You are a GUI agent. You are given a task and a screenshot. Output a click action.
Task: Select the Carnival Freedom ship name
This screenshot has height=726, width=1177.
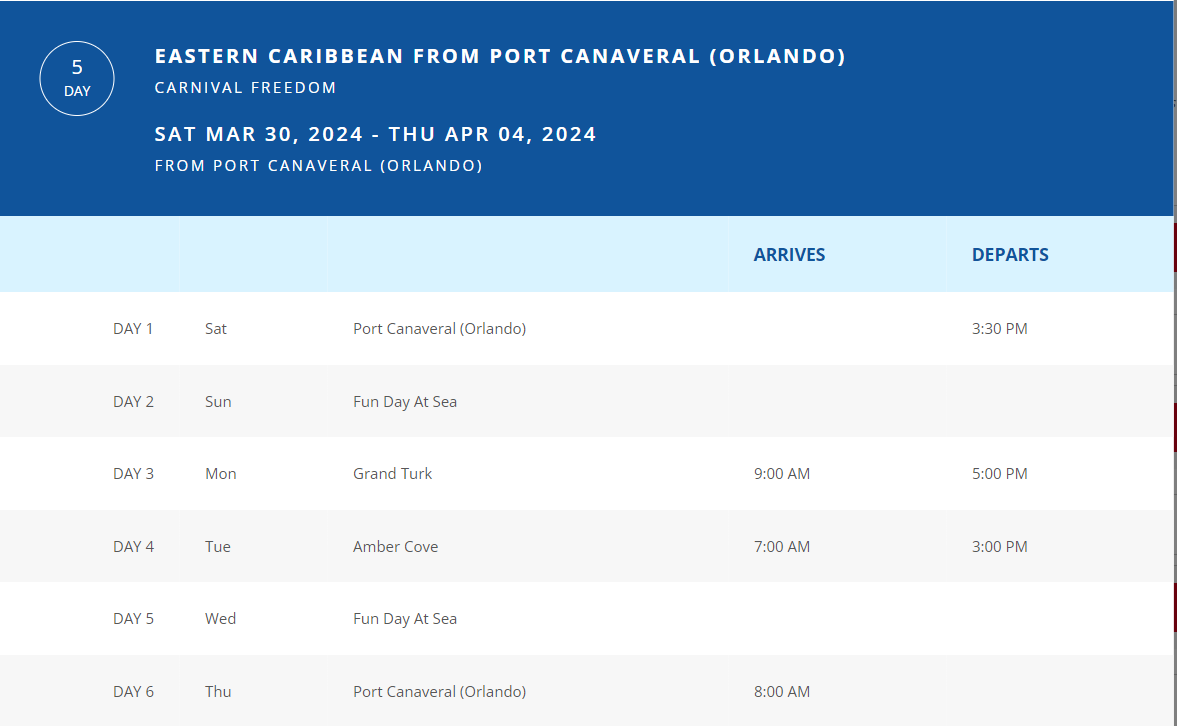pyautogui.click(x=245, y=88)
